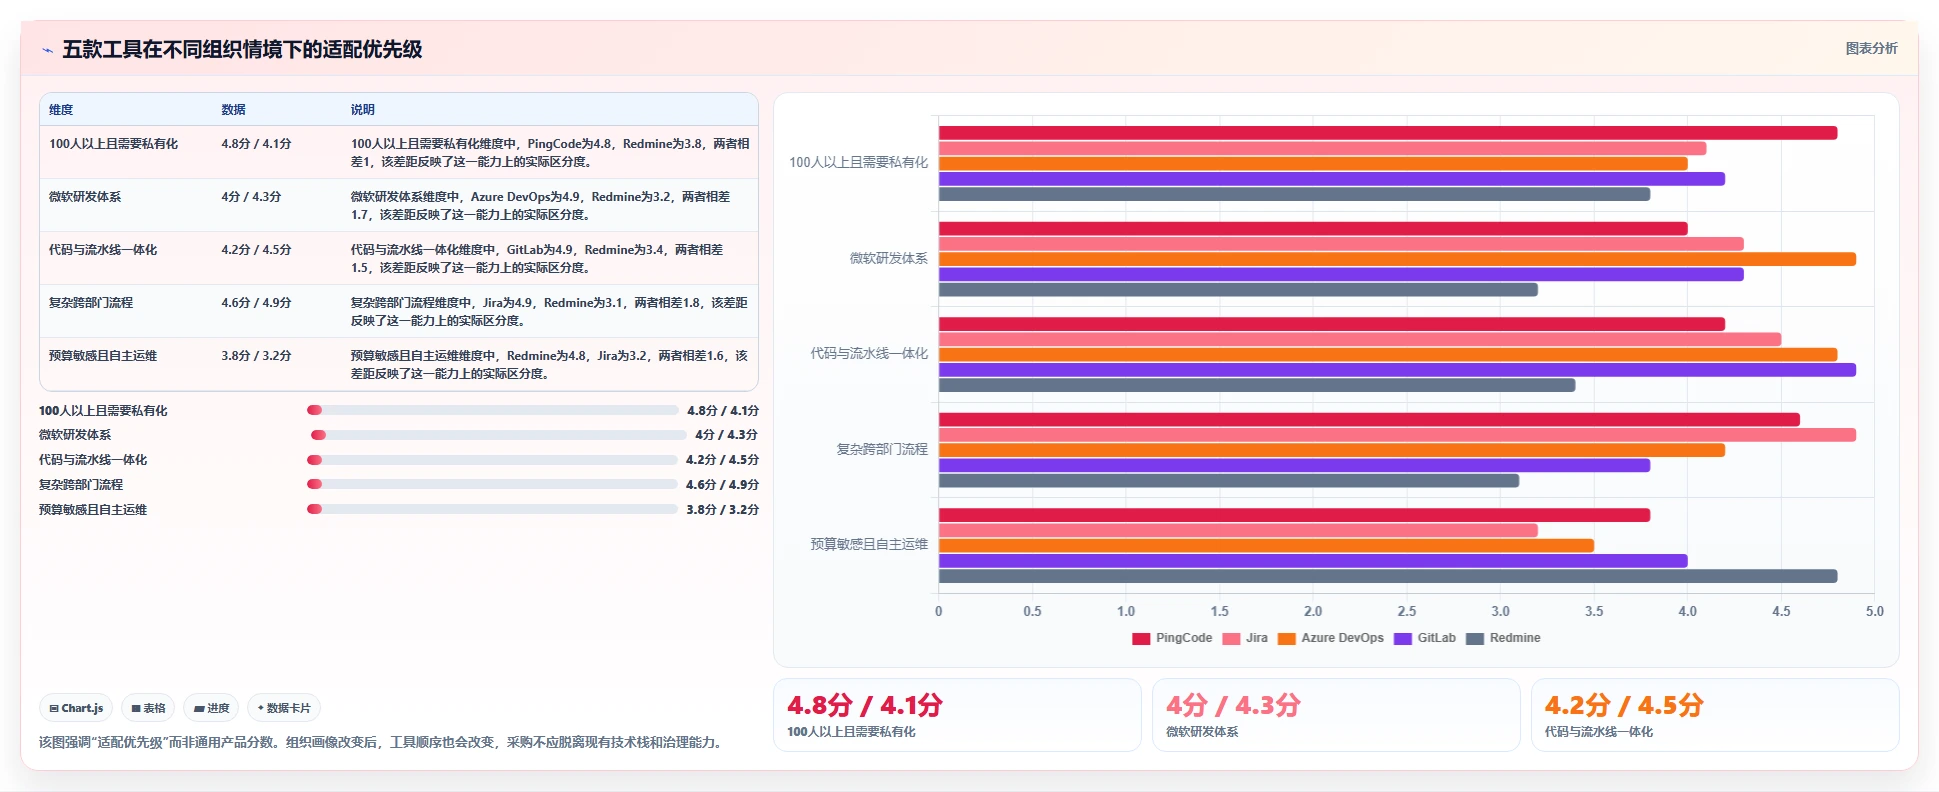Click table value 4.6分 / 4.9分
The width and height of the screenshot is (1939, 792).
click(x=256, y=303)
